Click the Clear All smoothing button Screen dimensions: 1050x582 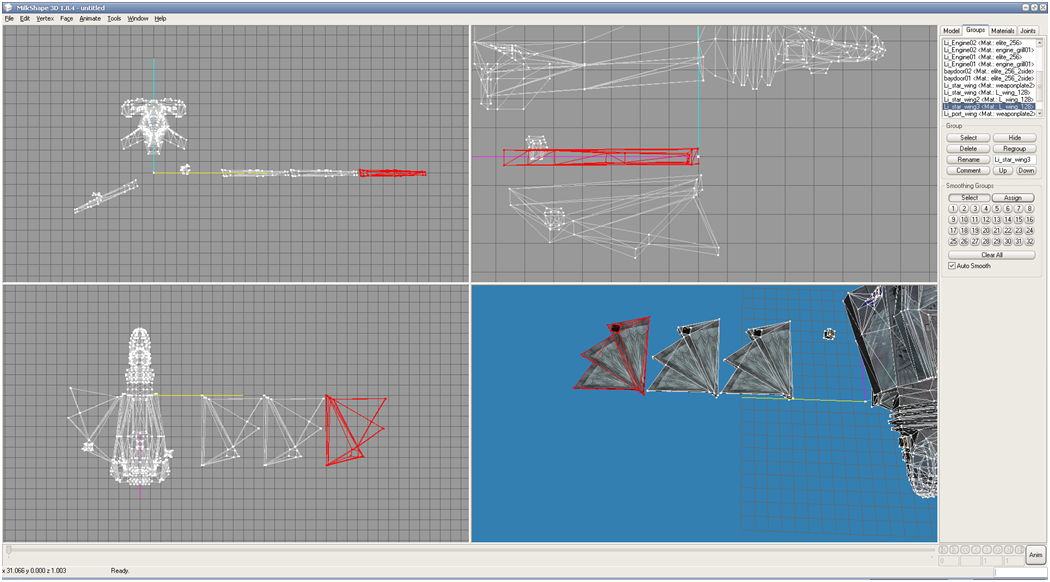[x=992, y=255]
